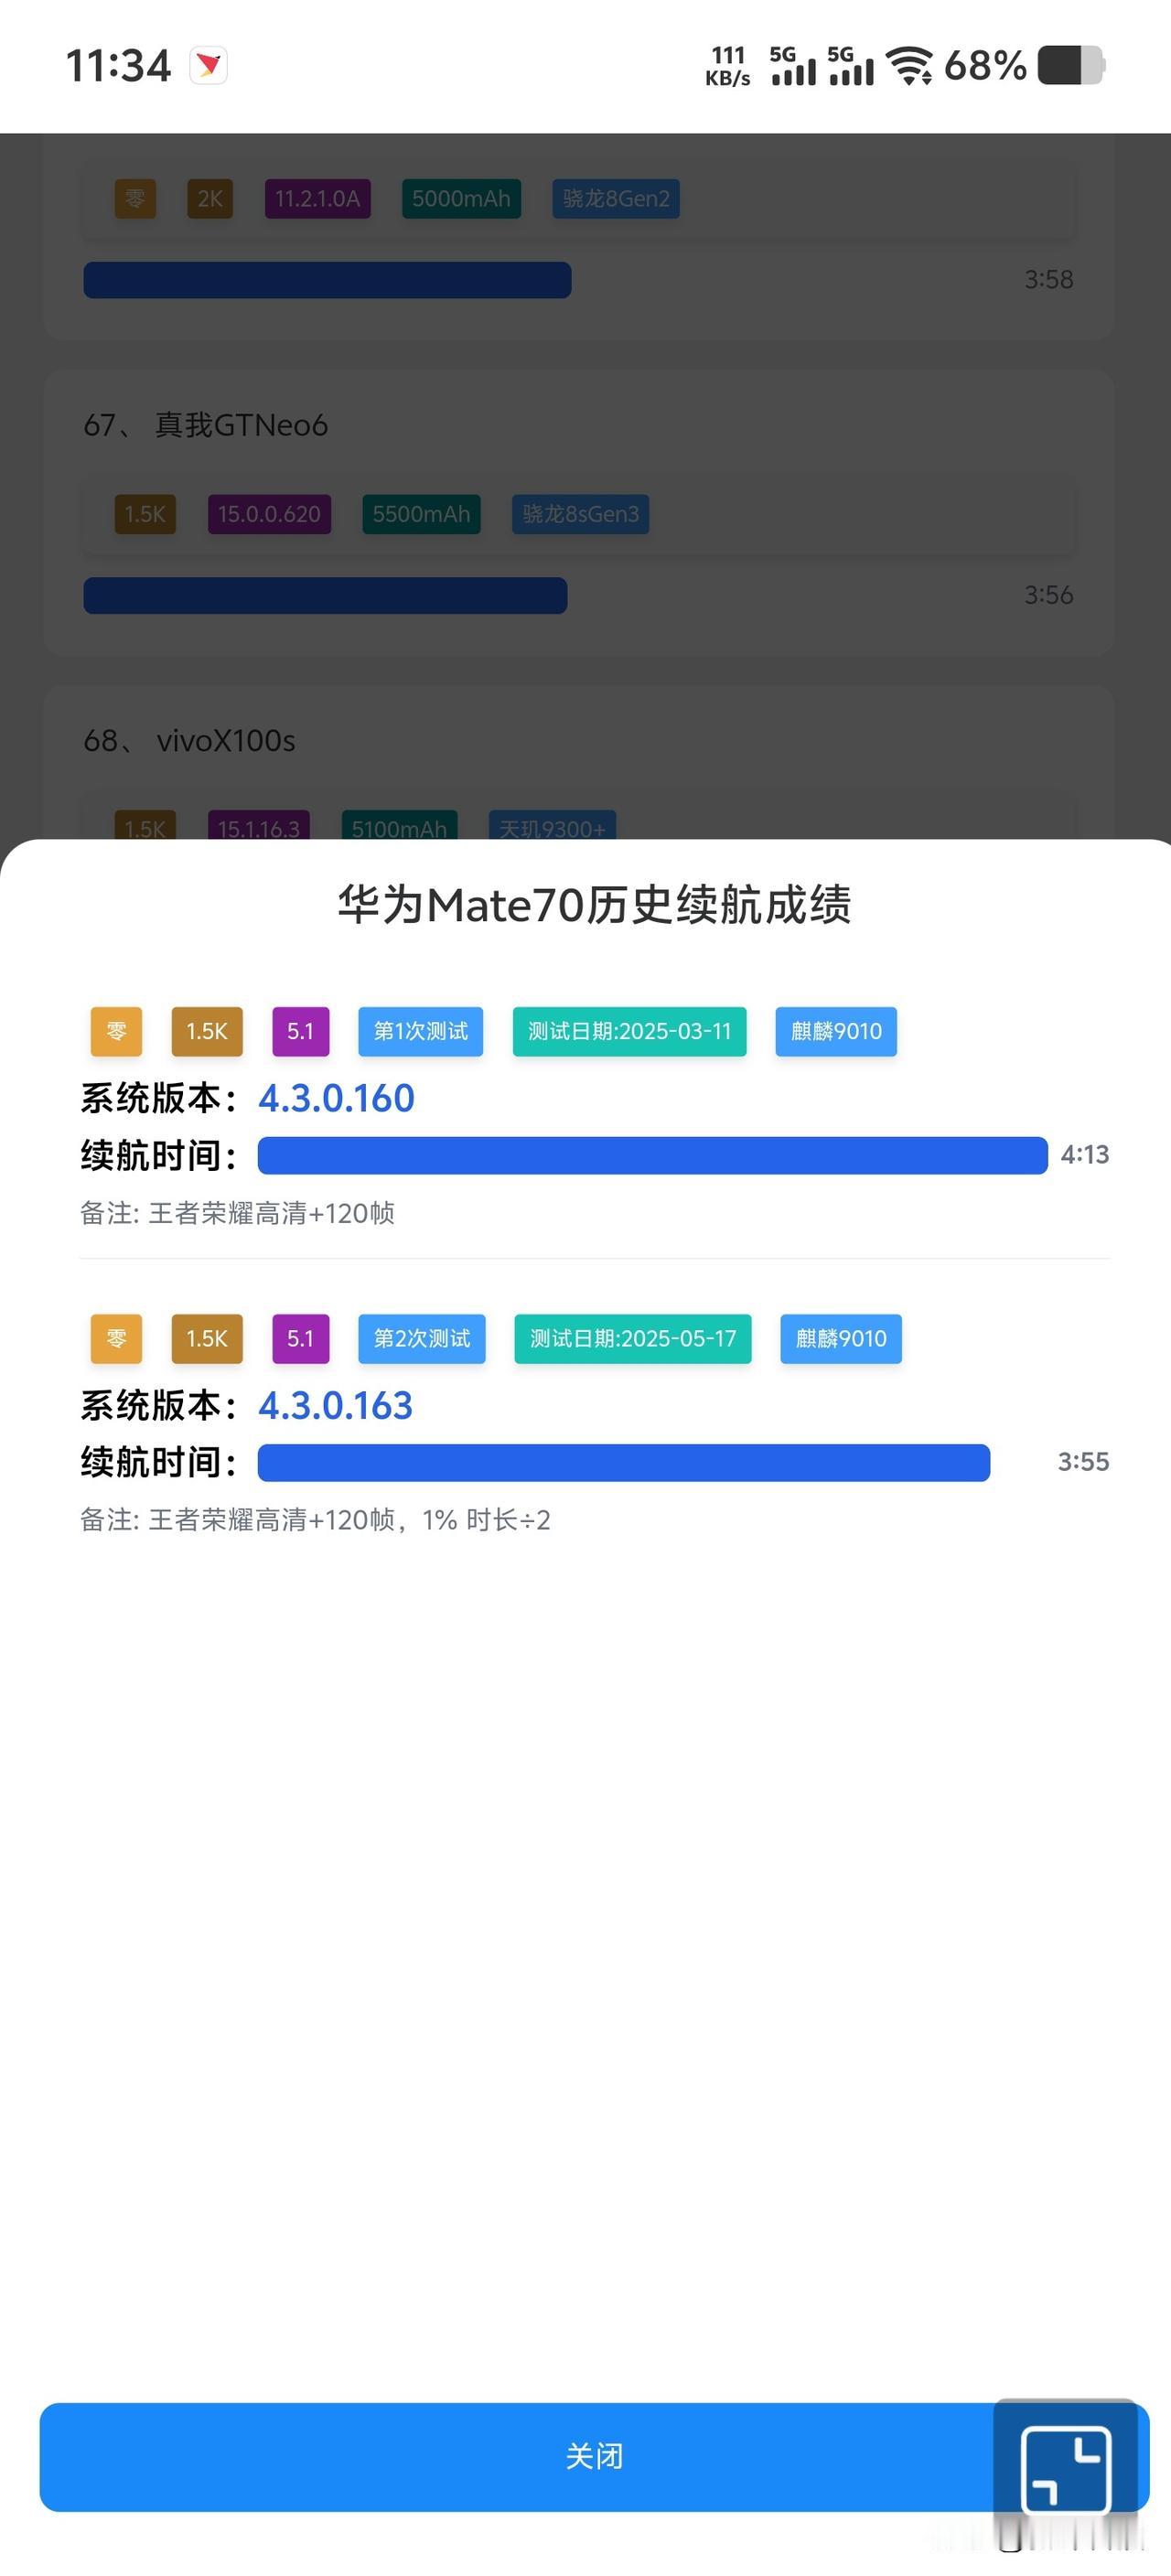
Task: Tap the 5500mAh tag in background list
Action: tap(421, 514)
